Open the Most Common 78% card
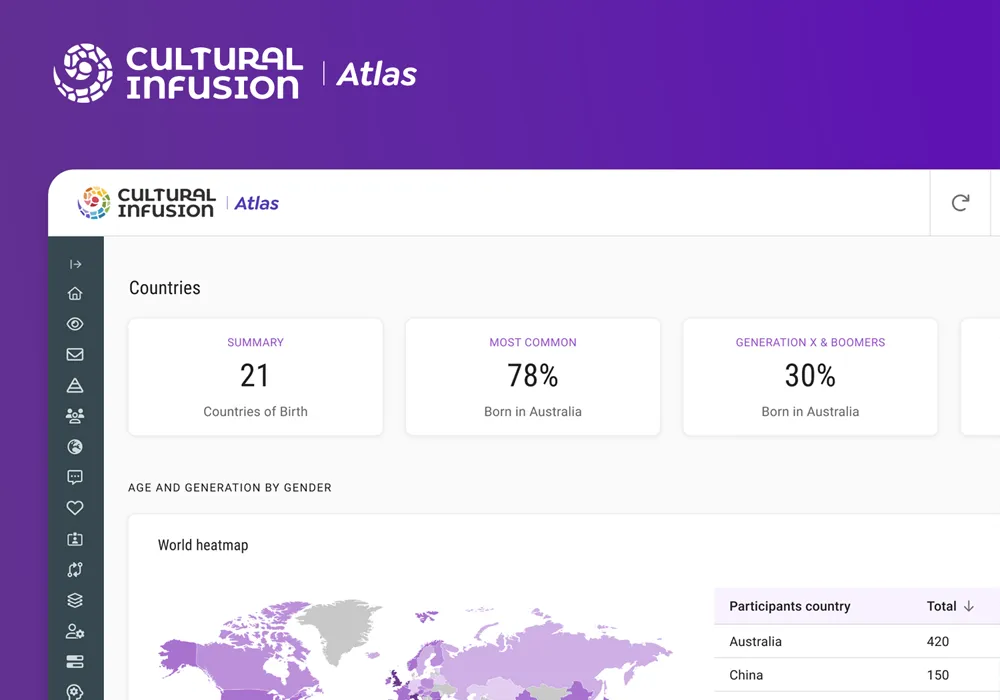1000x700 pixels. [533, 377]
